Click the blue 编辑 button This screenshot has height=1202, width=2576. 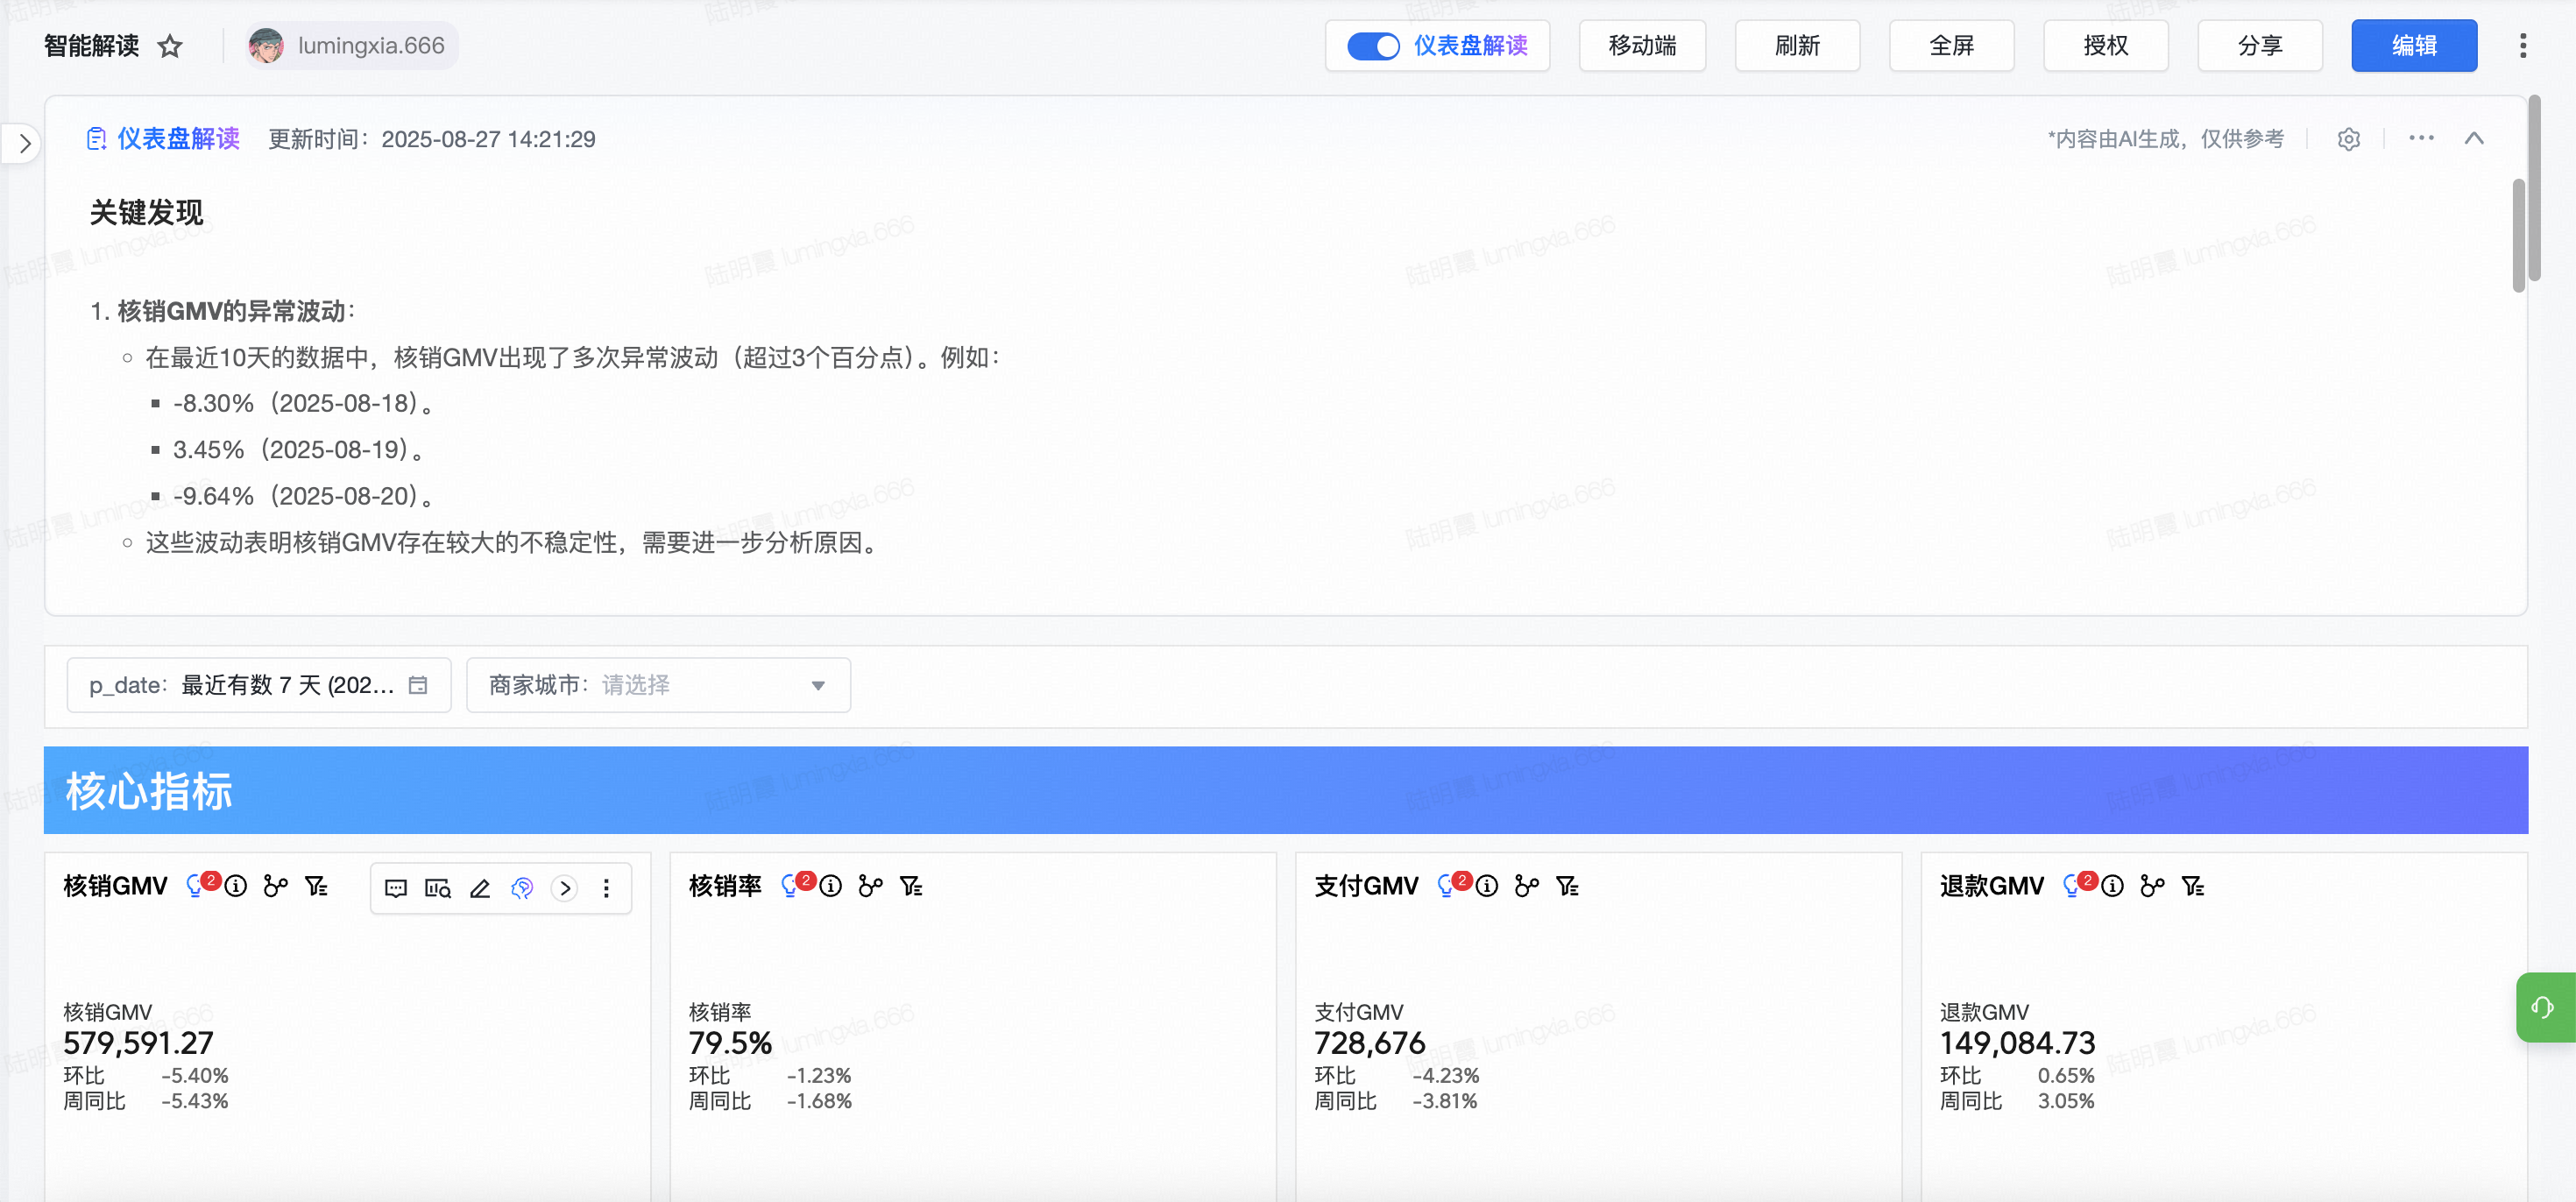coord(2413,46)
